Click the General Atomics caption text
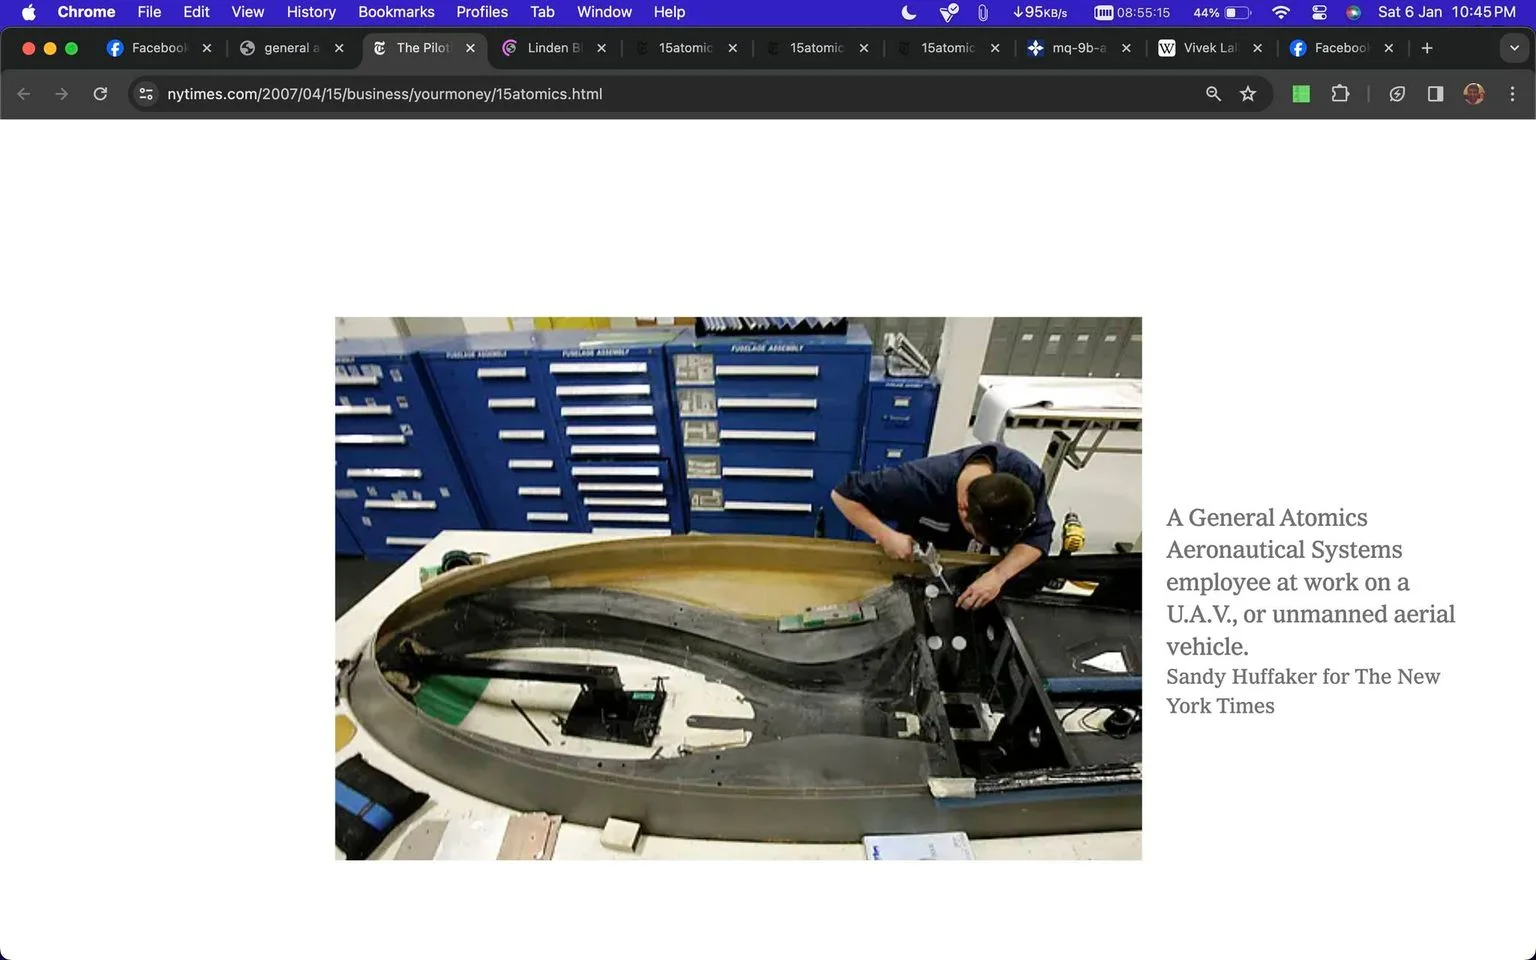This screenshot has width=1536, height=960. (x=1310, y=581)
